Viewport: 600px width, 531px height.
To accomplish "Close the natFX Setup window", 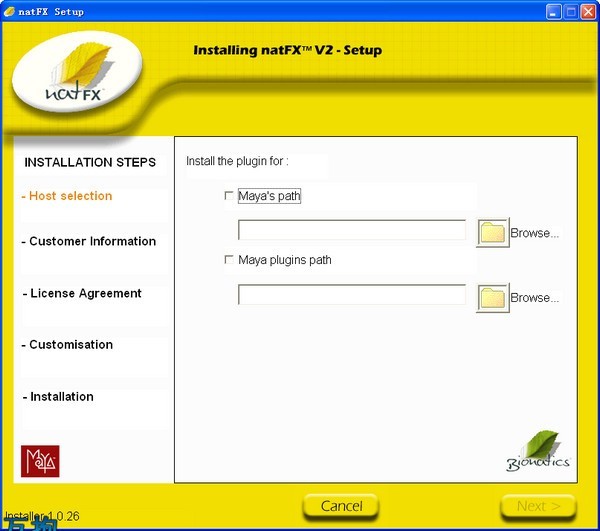I will click(587, 11).
